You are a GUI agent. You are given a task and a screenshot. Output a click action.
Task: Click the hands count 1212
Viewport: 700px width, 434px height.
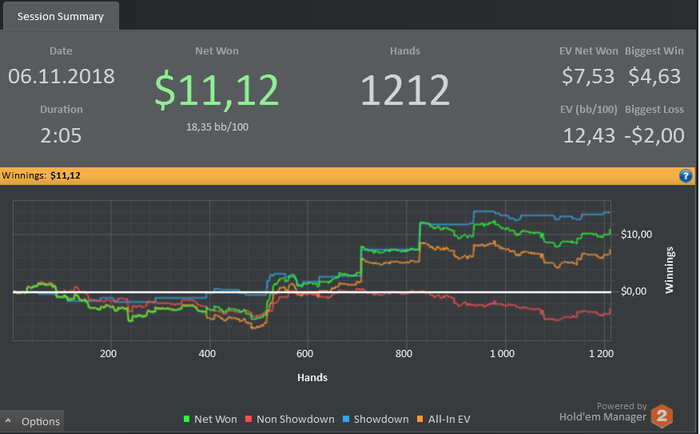coord(405,90)
